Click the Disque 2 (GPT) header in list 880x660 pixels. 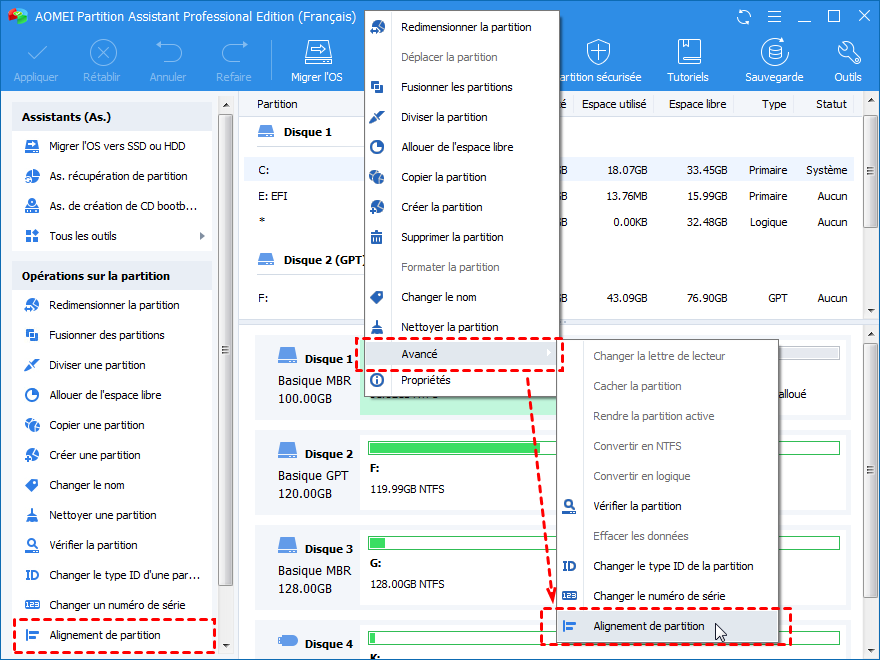[311, 260]
